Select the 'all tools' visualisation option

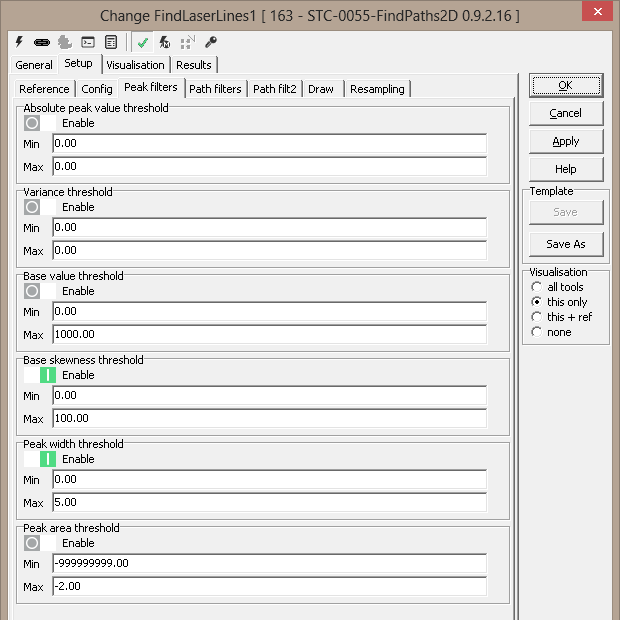[538, 287]
